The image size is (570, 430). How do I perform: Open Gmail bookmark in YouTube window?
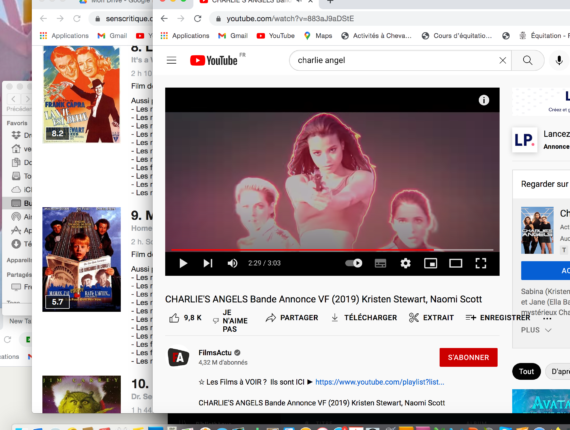click(233, 36)
